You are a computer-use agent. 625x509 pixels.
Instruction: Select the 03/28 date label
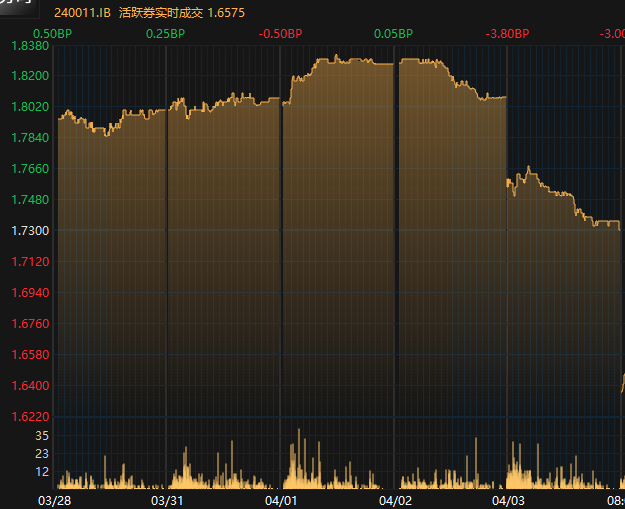tap(55, 501)
